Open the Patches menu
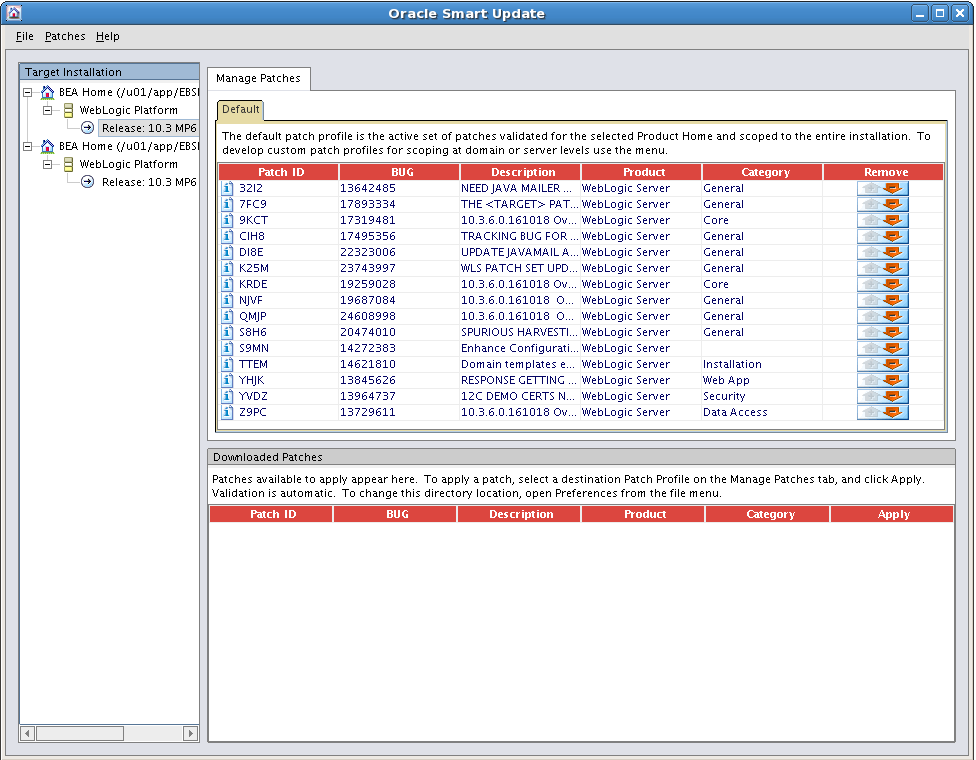The height and width of the screenshot is (760, 976). coord(65,36)
